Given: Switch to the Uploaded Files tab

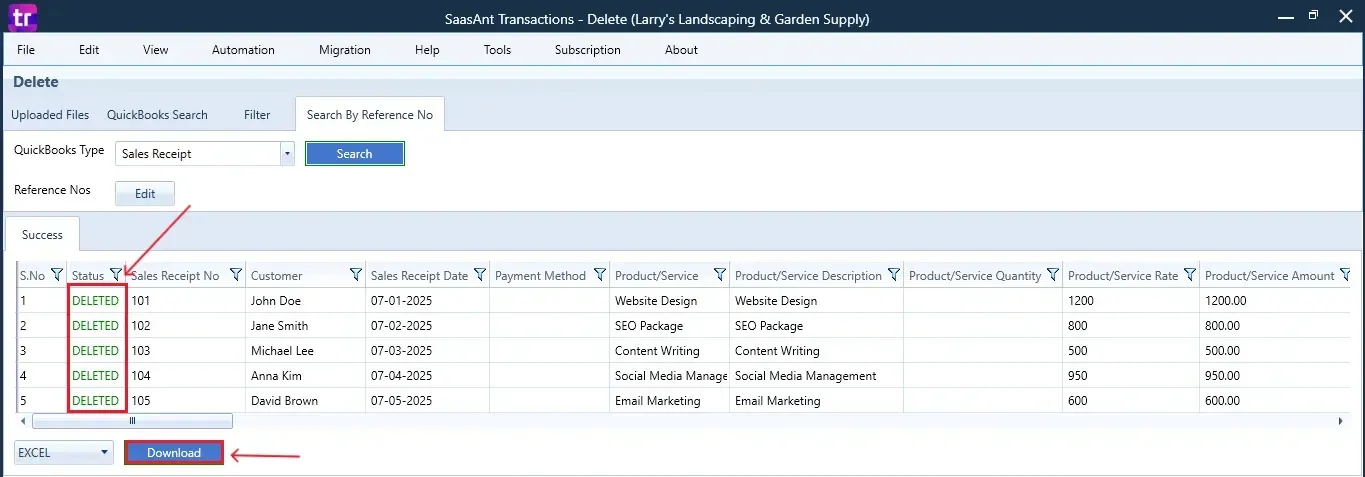Looking at the screenshot, I should pos(50,115).
